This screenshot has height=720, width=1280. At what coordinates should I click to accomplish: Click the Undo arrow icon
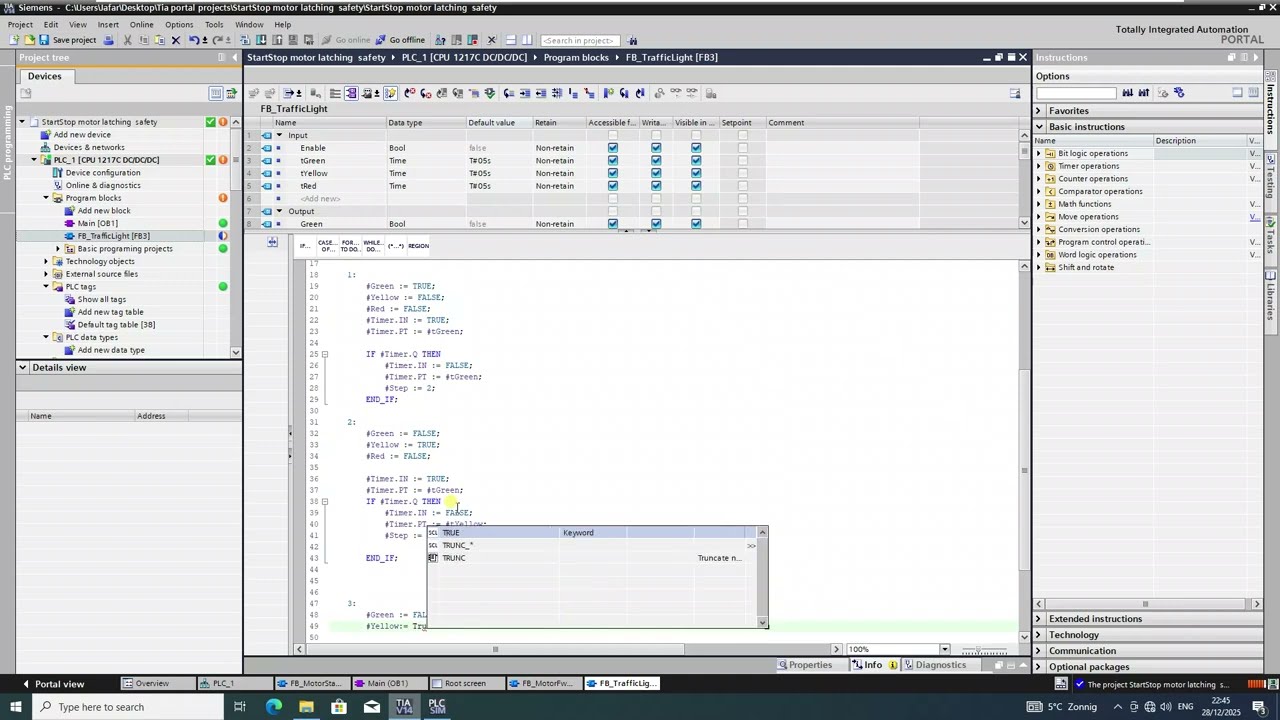click(194, 40)
